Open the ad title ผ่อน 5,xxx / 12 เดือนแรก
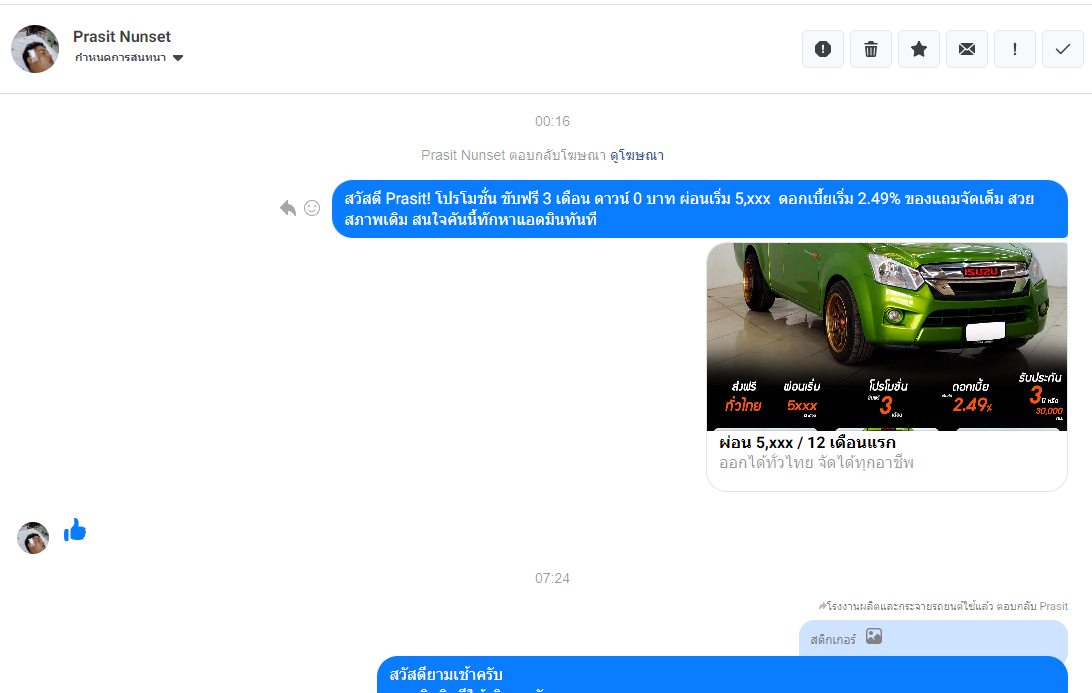The height and width of the screenshot is (693, 1092). click(x=807, y=443)
